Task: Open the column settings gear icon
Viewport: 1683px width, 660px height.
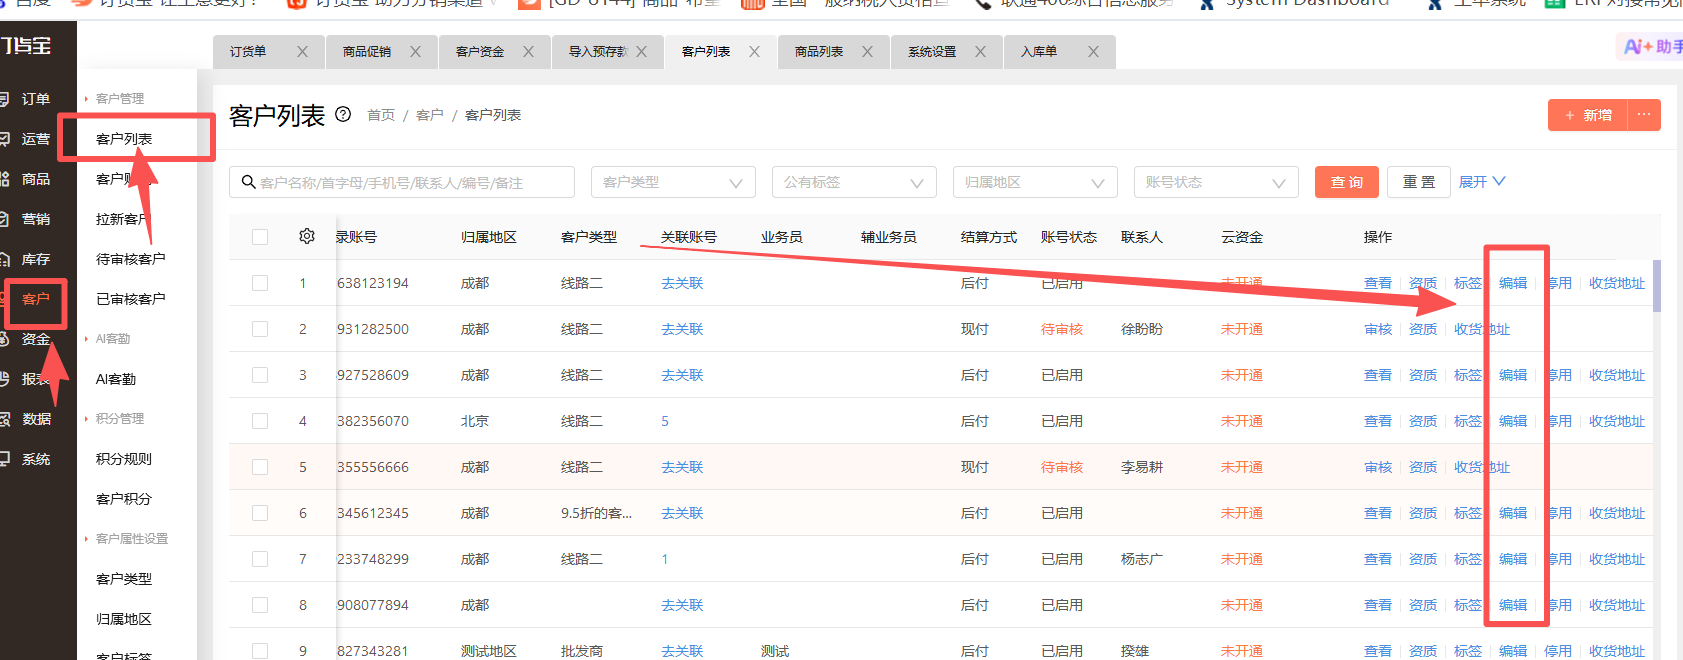Action: pos(307,236)
